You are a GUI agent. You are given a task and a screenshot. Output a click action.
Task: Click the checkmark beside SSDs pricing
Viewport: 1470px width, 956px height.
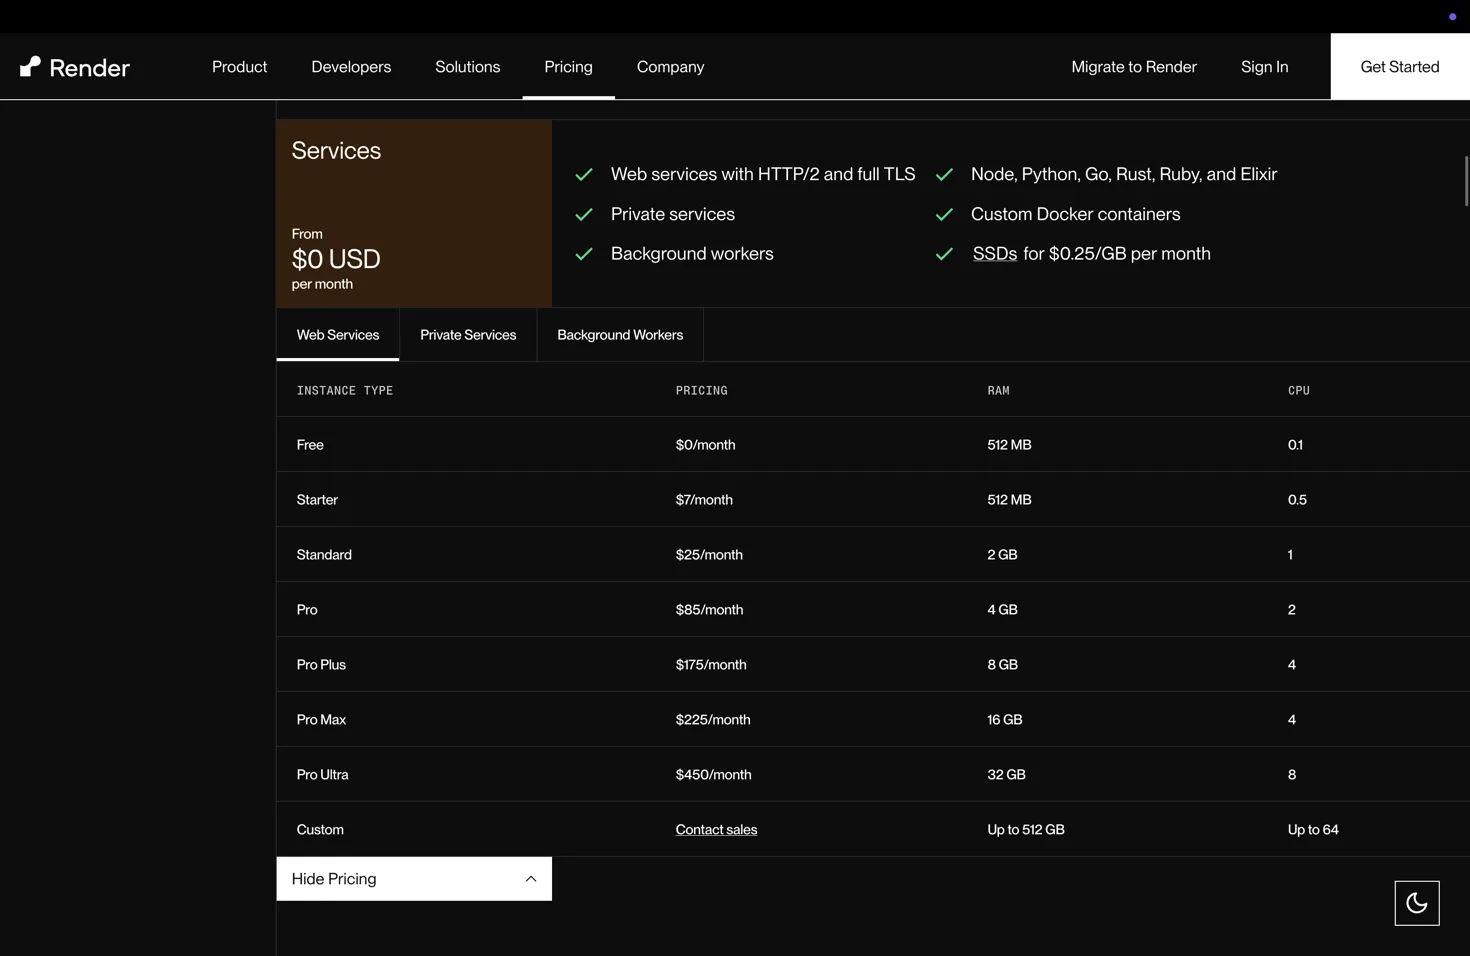point(944,254)
